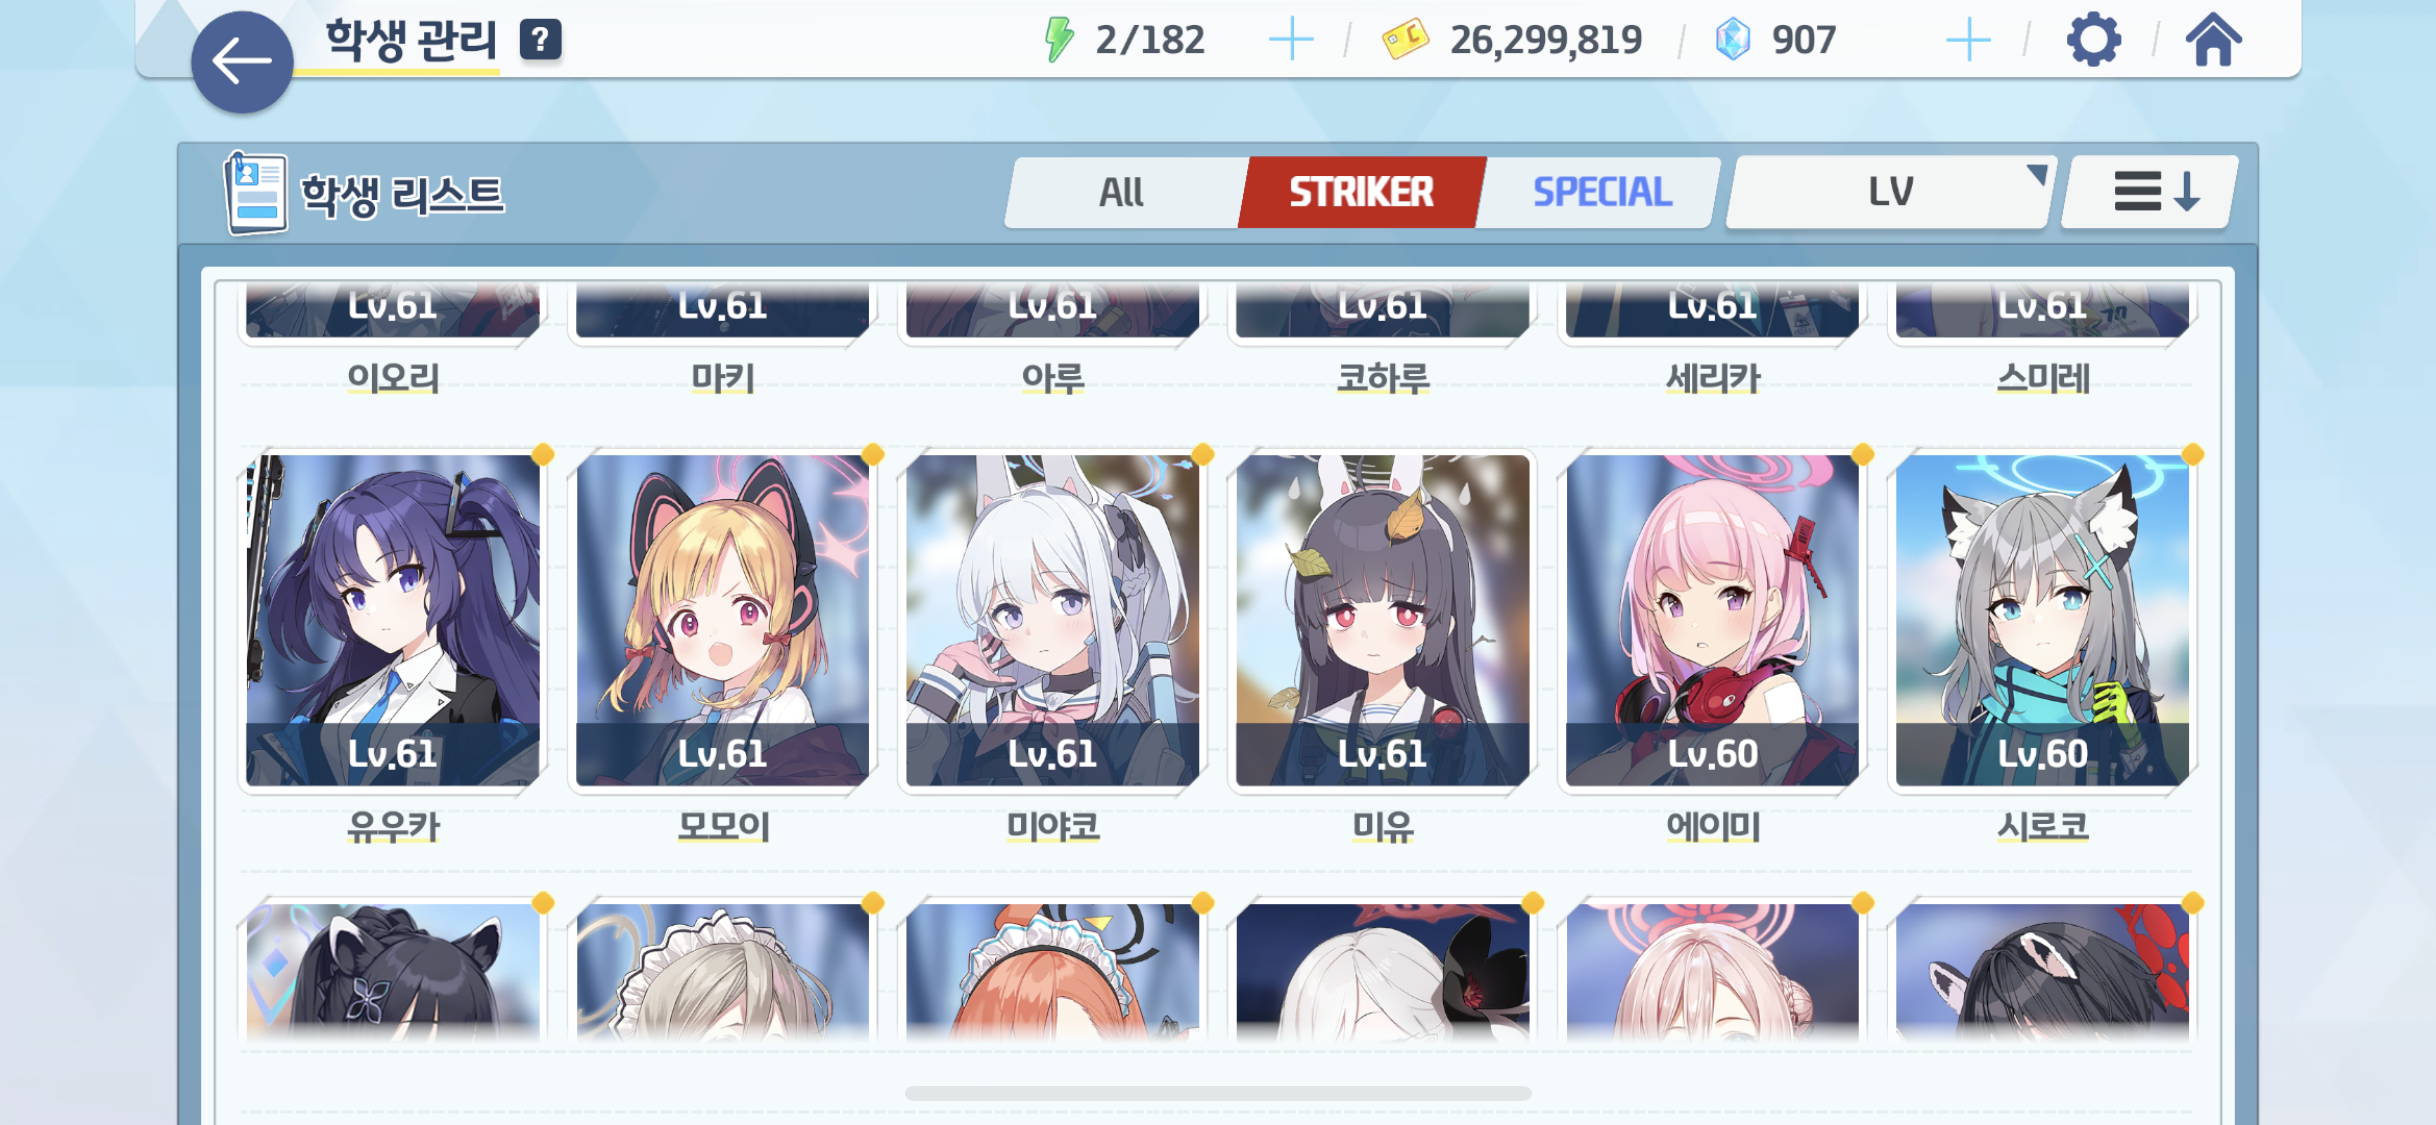Tap the green energy bolt icon
Viewport: 2436px width, 1125px height.
(x=1059, y=40)
